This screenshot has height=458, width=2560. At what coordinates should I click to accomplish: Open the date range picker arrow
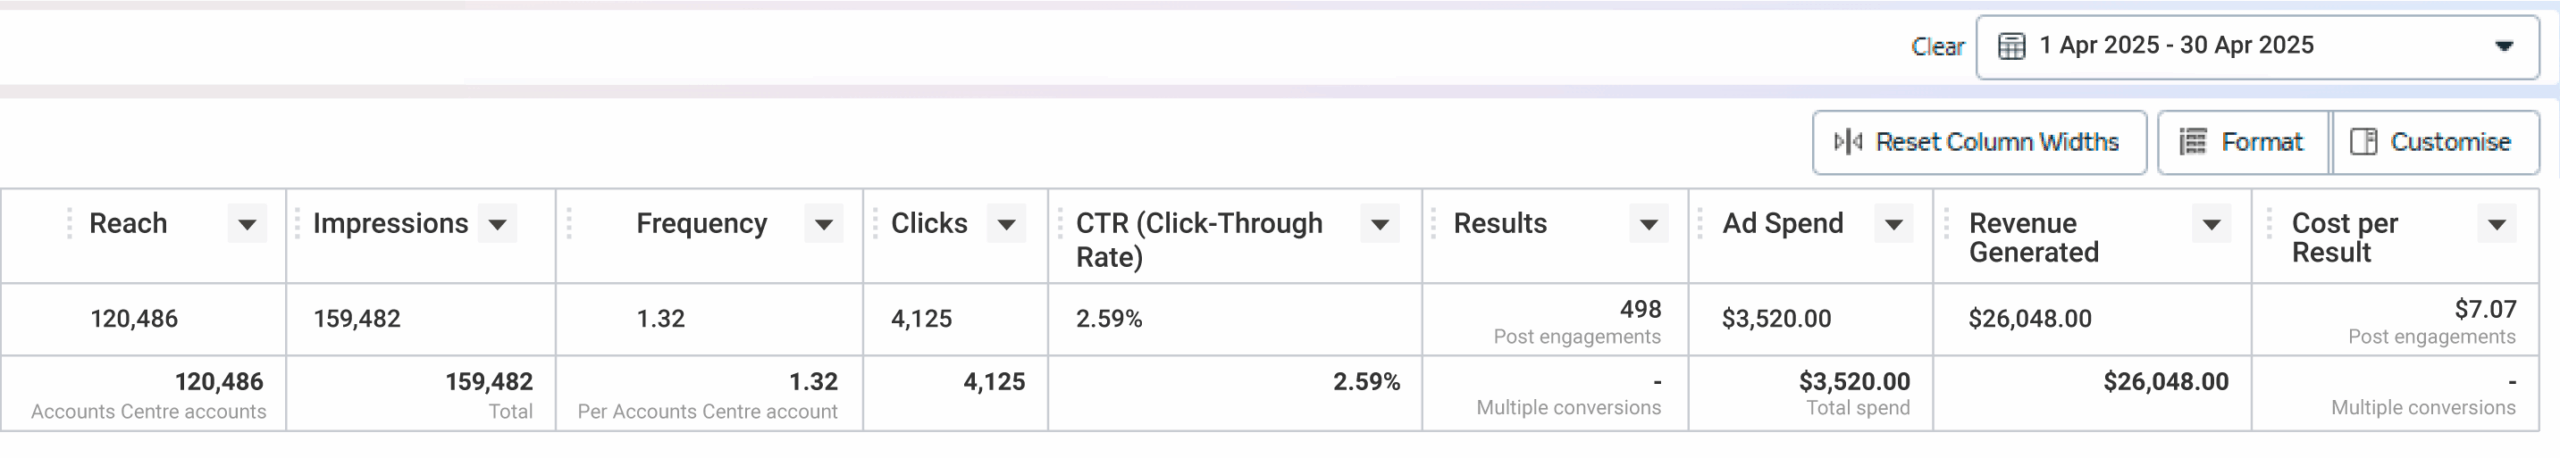2504,46
